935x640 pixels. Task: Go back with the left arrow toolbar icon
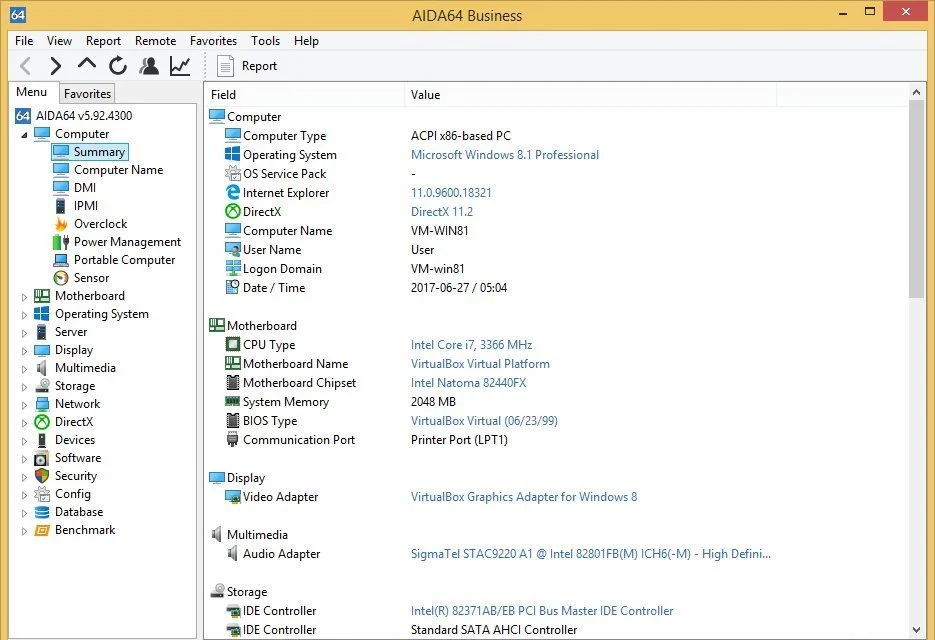point(25,66)
